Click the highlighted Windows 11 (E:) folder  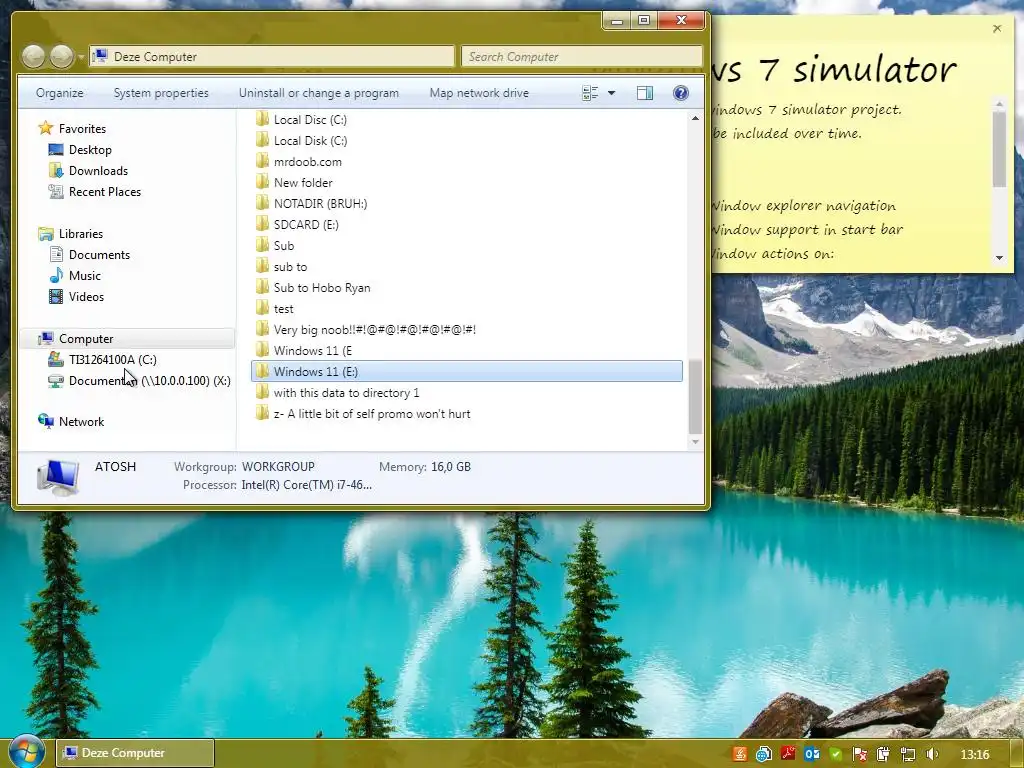466,371
